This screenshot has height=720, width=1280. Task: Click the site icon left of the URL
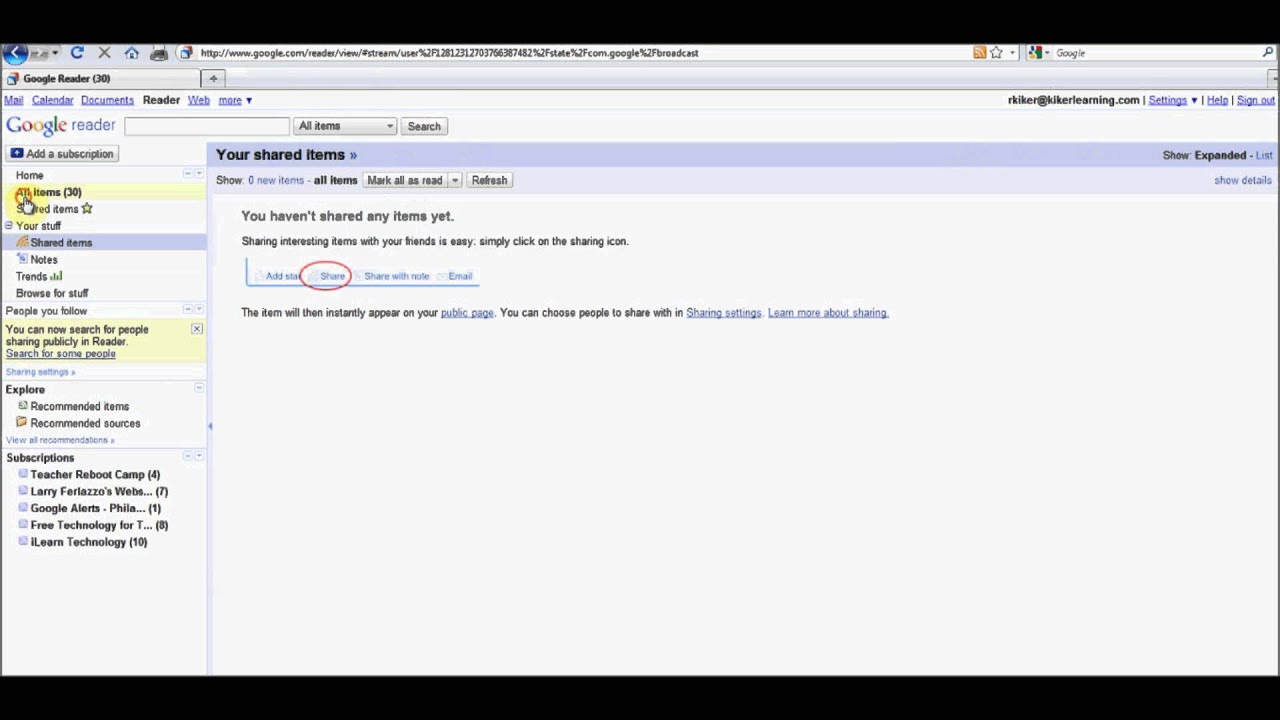coord(186,53)
